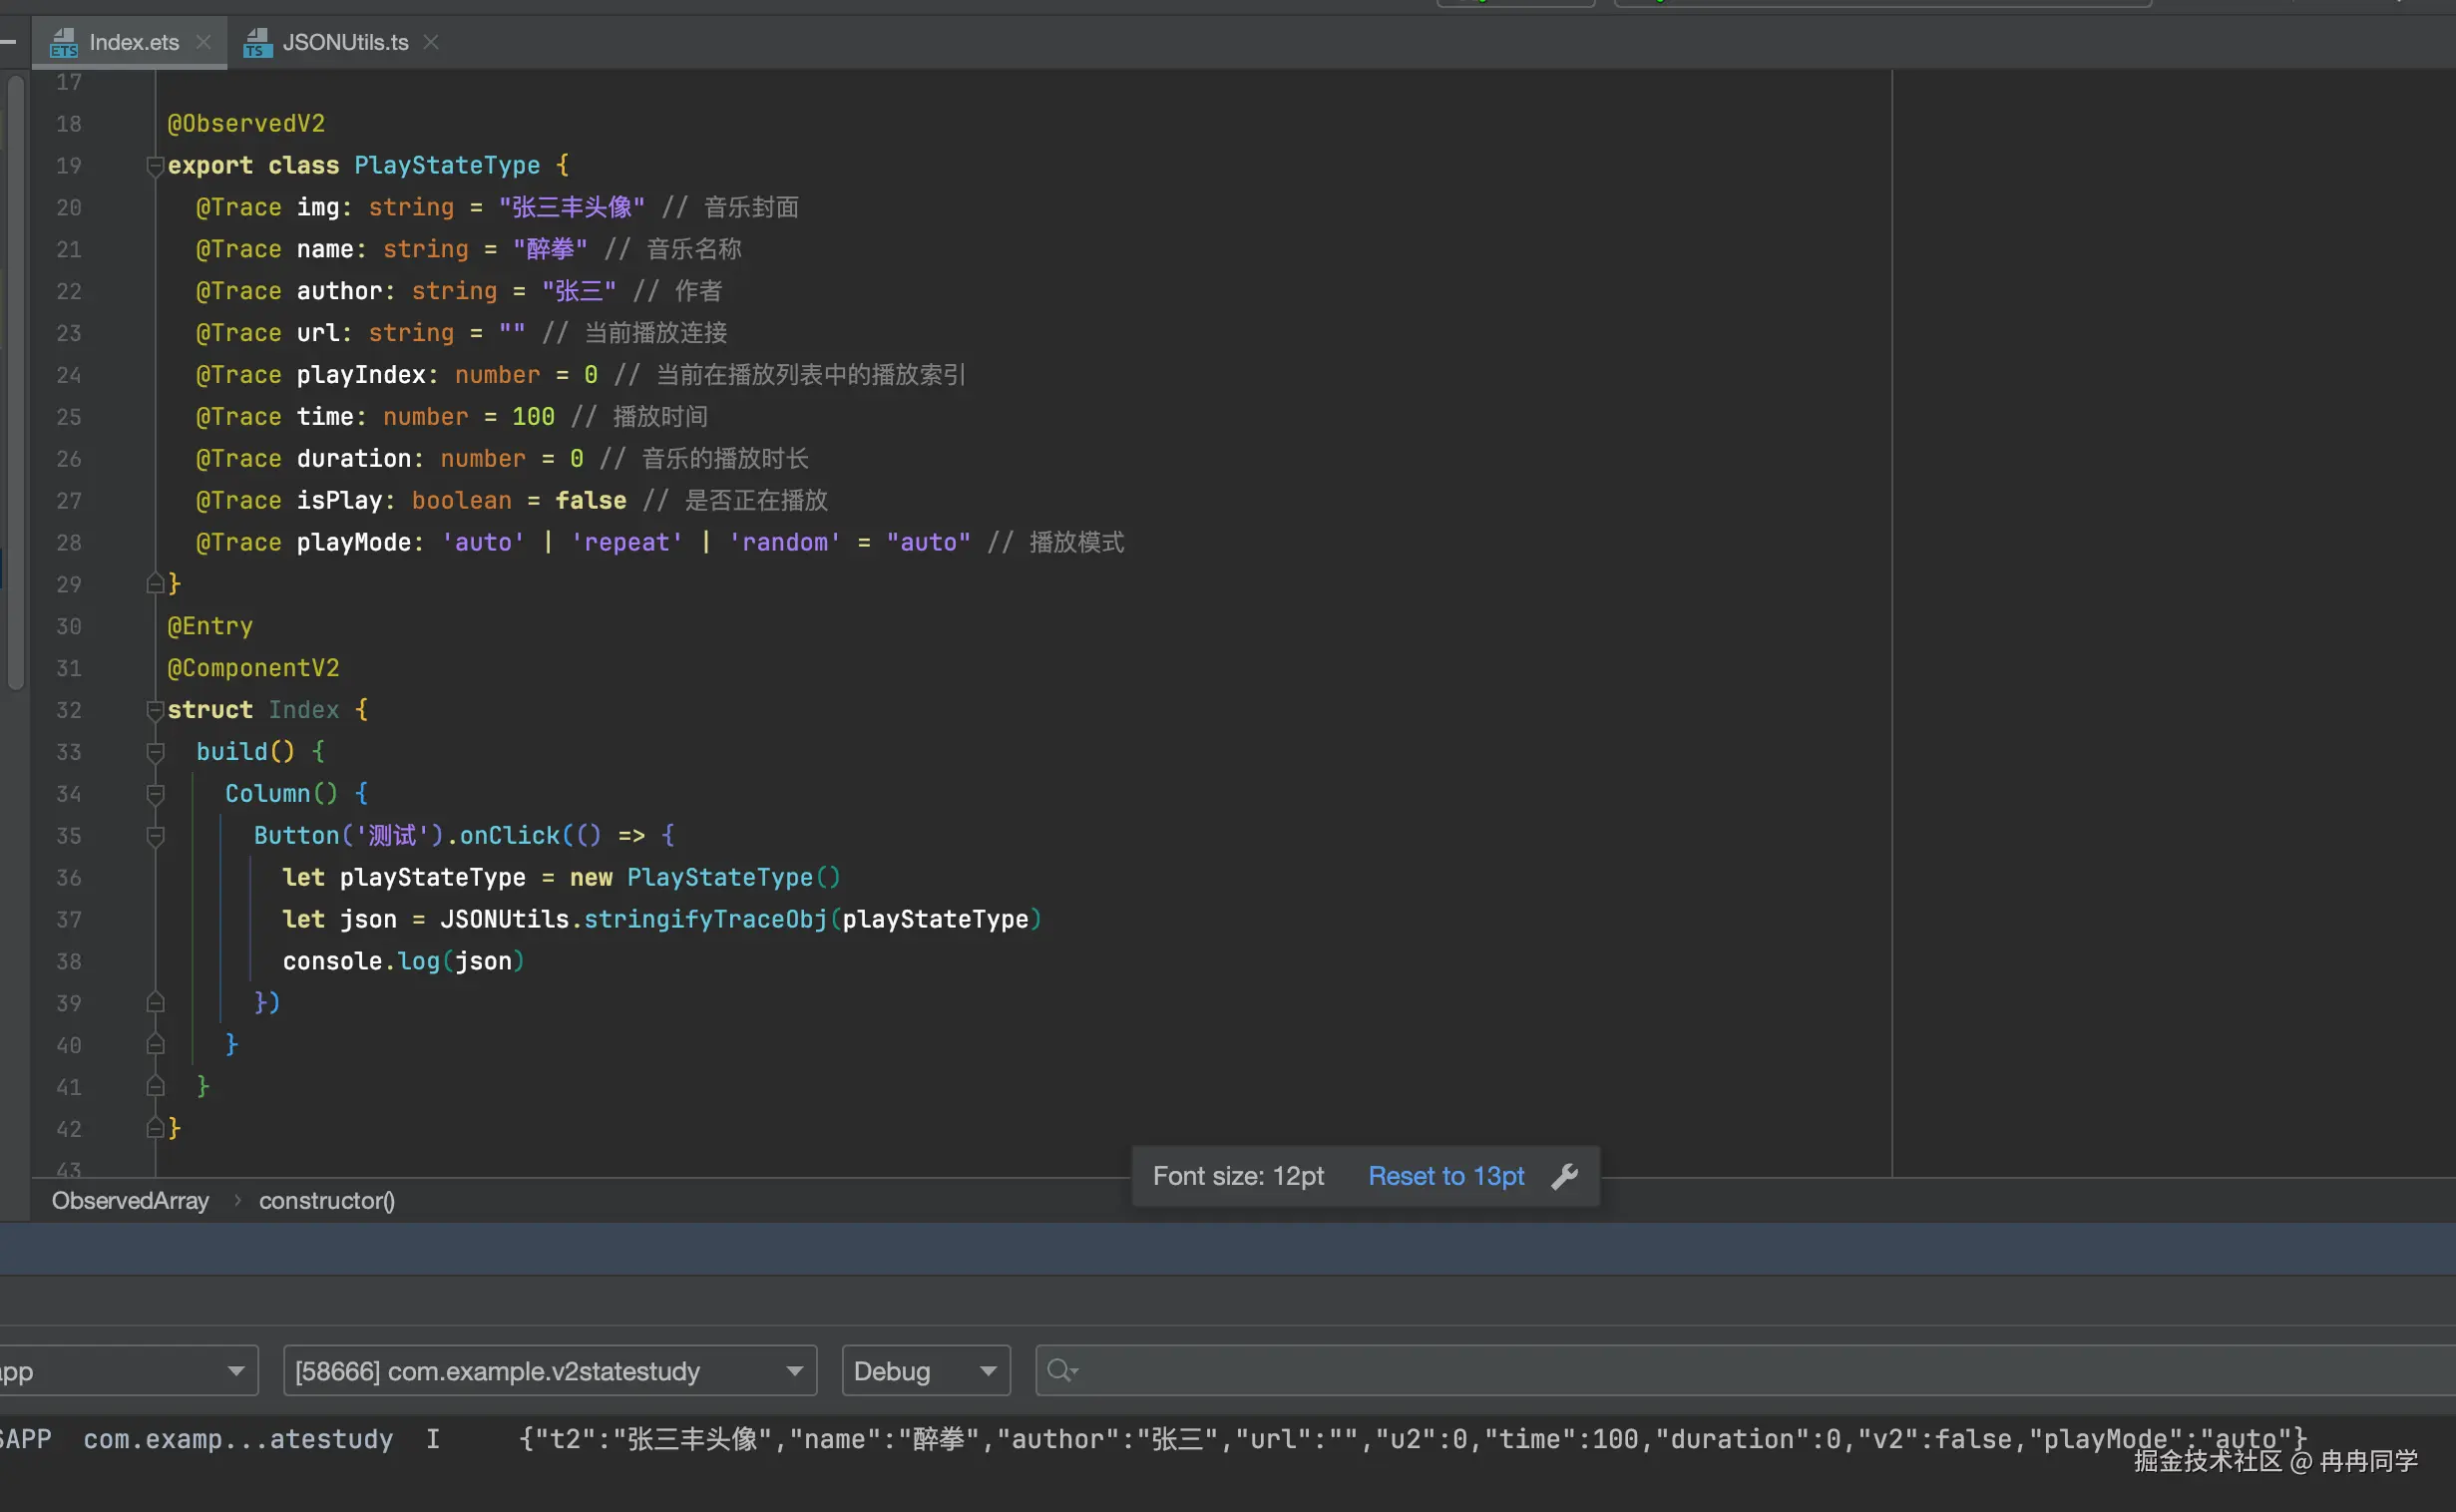2456x1512 pixels.
Task: Click Reset to 13pt link
Action: click(x=1445, y=1176)
